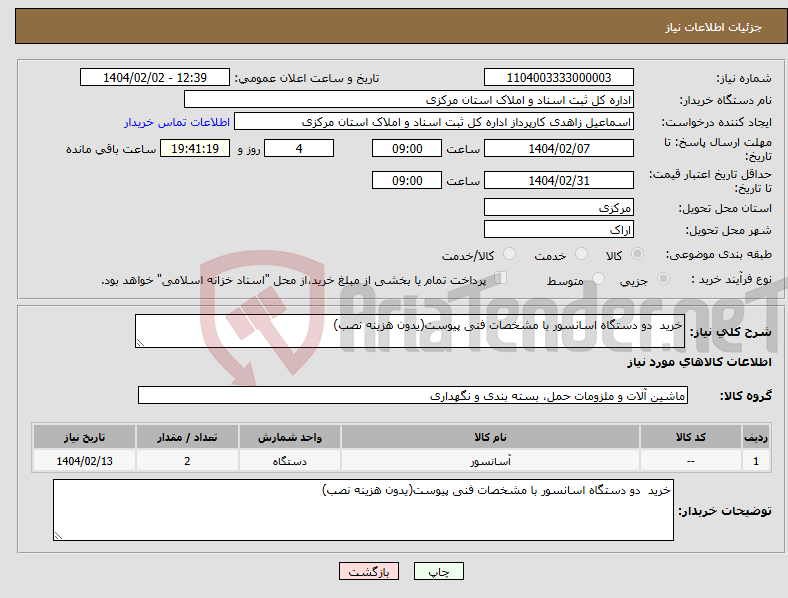
Task: Click the delivery city field اراک
Action: click(x=558, y=229)
